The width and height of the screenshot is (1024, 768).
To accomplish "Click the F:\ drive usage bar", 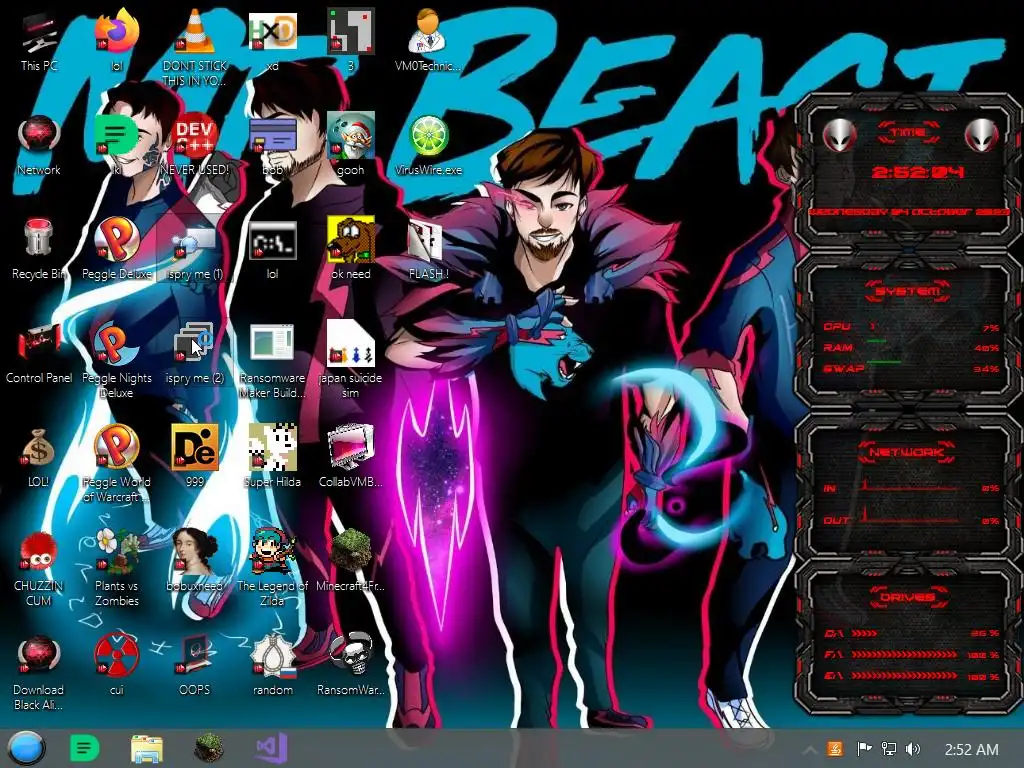I will 904,654.
